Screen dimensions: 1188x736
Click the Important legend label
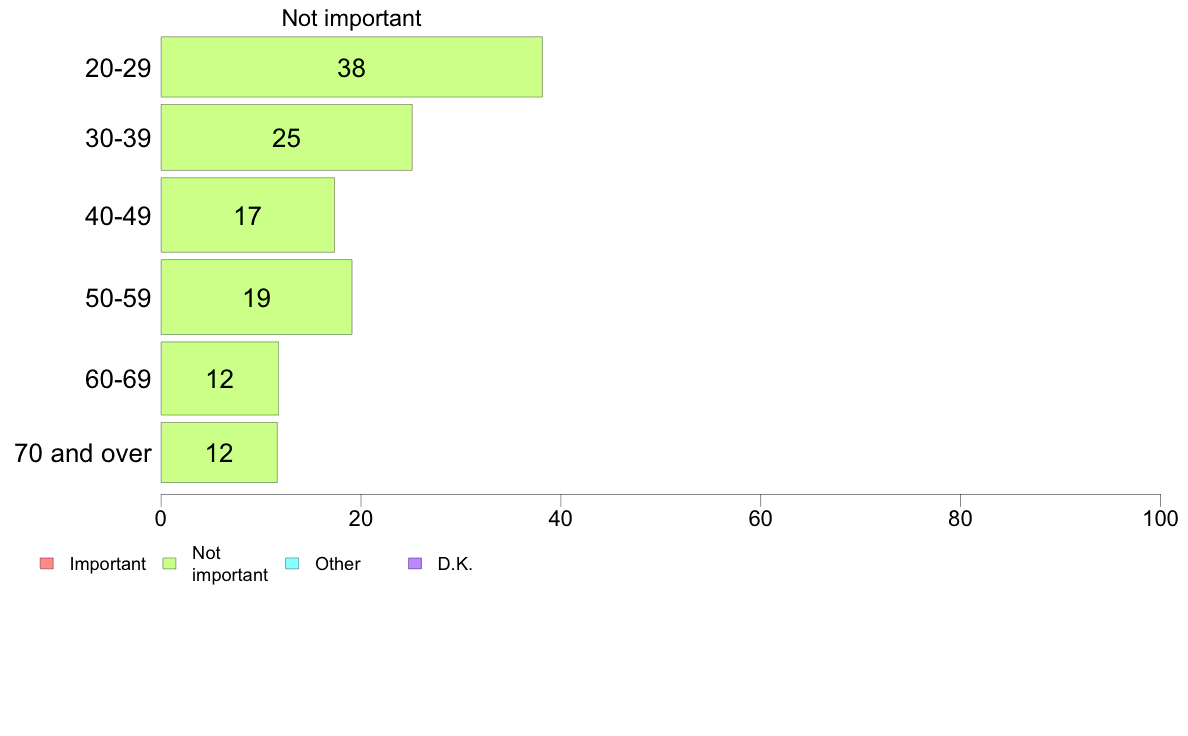click(x=108, y=564)
